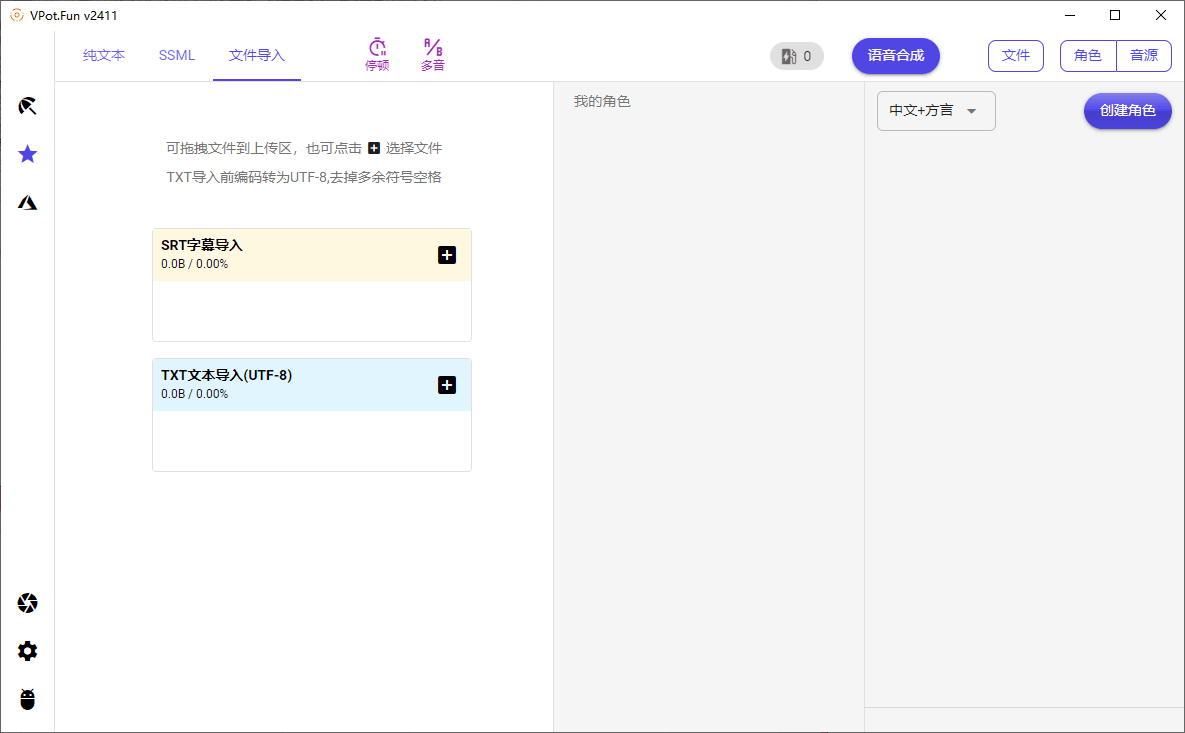Click the plus icon on TXT文本导入
The width and height of the screenshot is (1185, 733).
447,385
